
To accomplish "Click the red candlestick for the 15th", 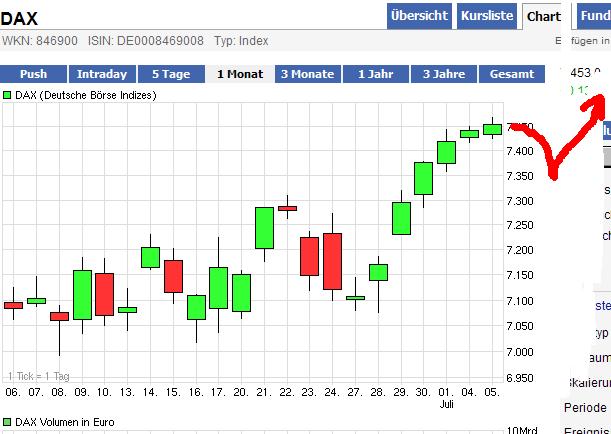I will pos(173,276).
